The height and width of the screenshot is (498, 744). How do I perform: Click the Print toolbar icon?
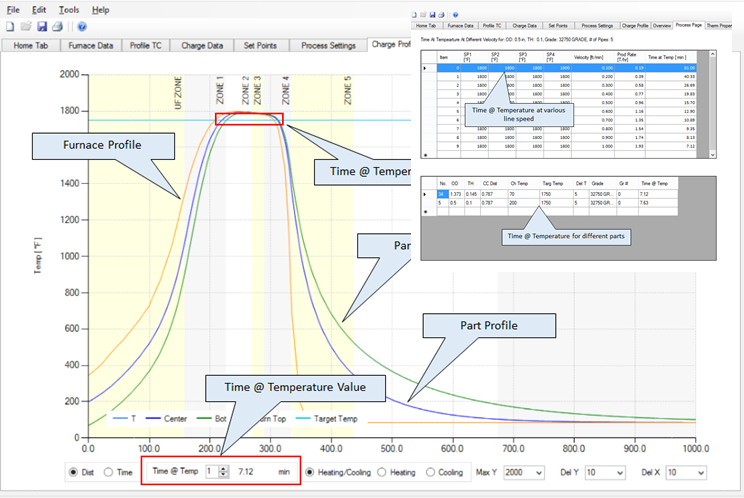[x=57, y=27]
